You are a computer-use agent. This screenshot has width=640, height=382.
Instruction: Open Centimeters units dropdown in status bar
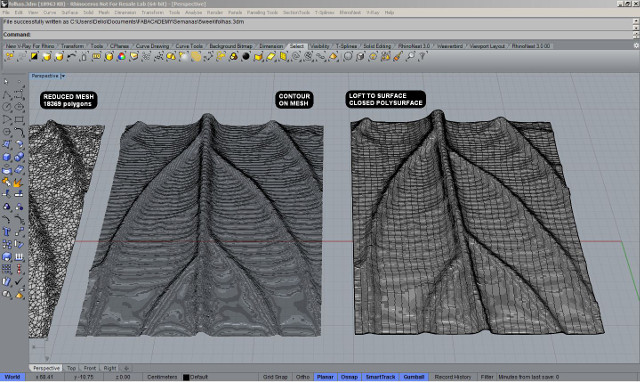click(x=162, y=377)
